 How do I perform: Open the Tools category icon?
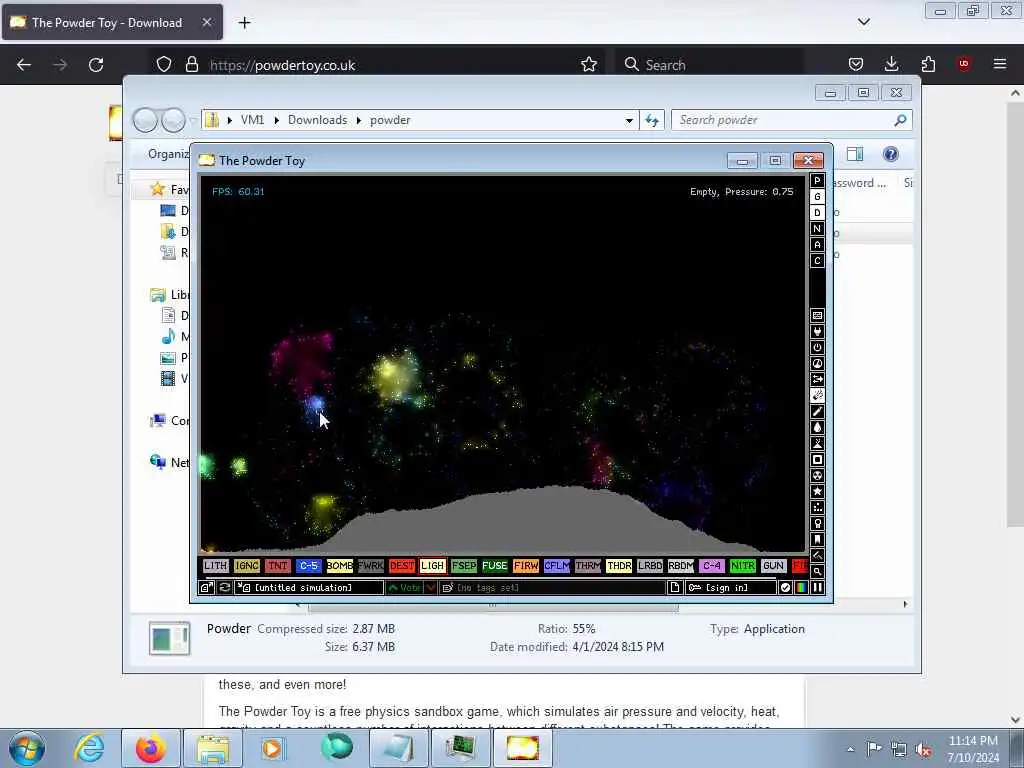click(x=817, y=524)
